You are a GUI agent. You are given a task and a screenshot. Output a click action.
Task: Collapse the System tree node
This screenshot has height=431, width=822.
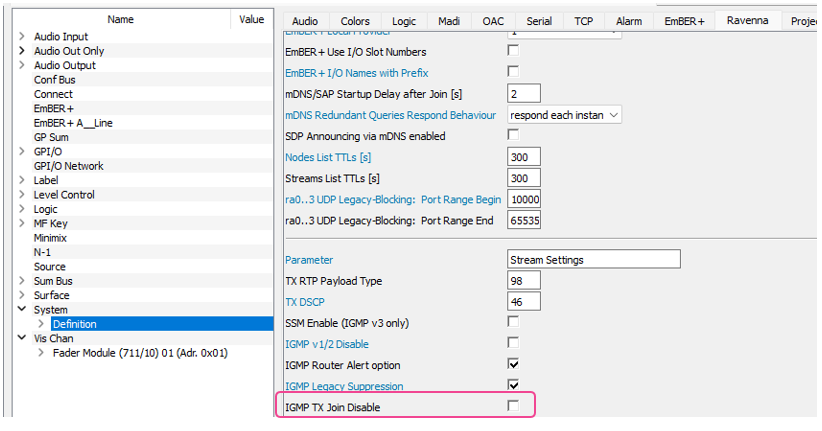coord(22,310)
